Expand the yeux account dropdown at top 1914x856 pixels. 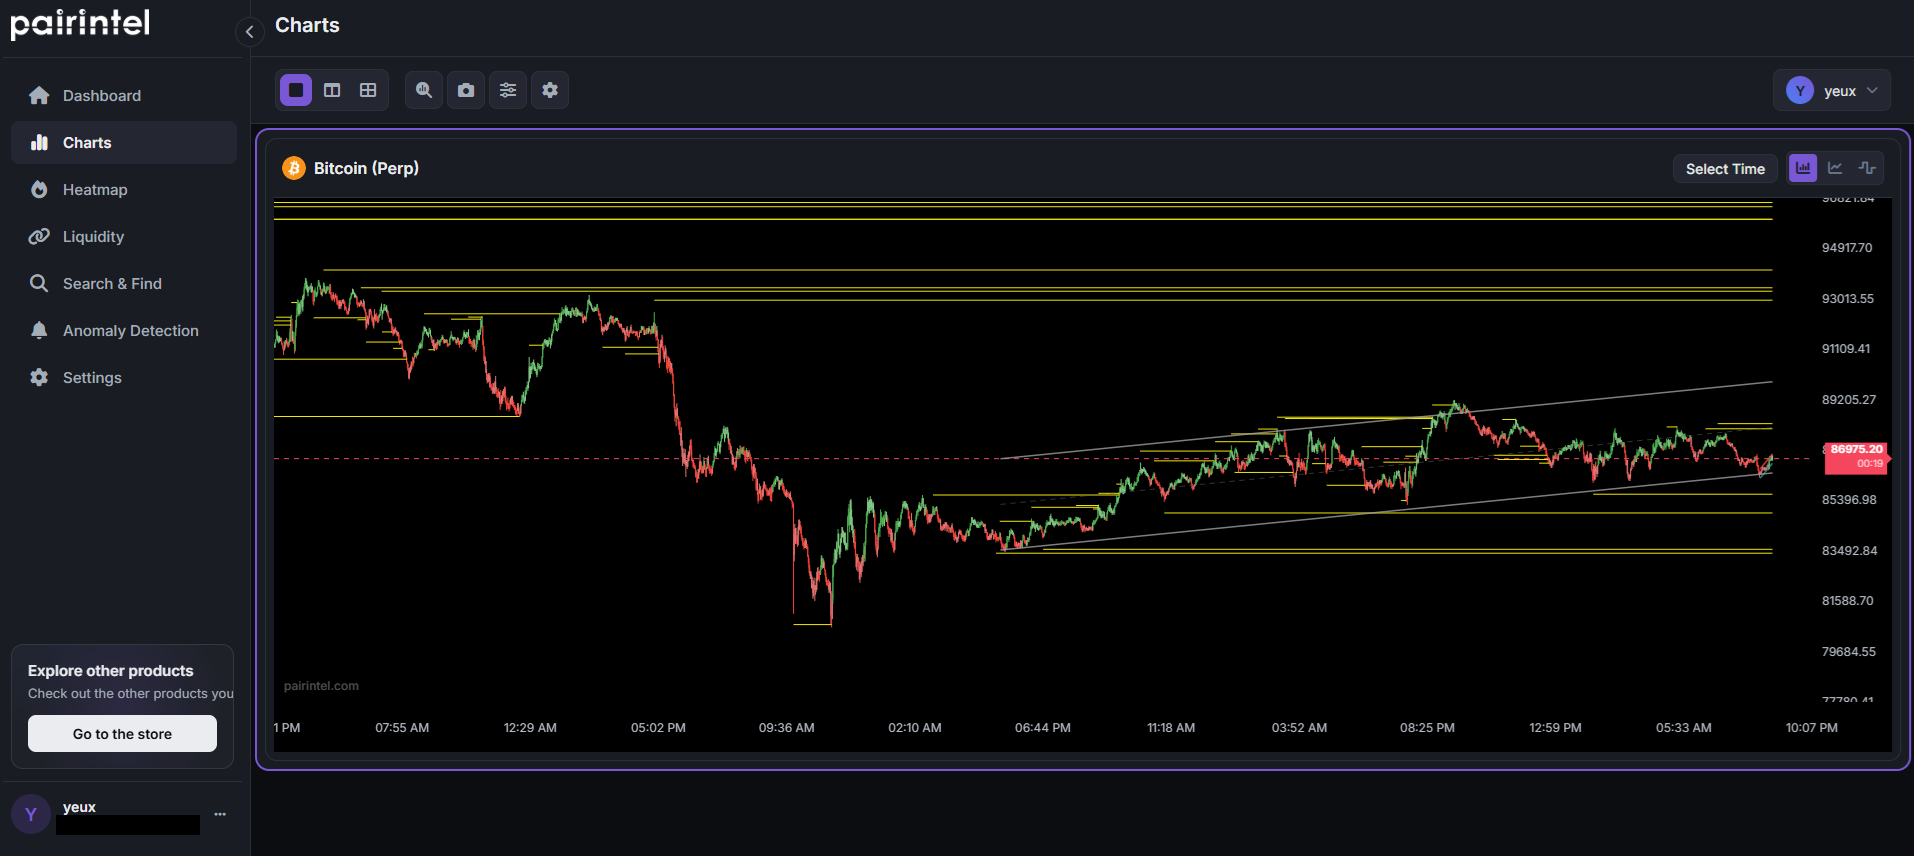1831,91
